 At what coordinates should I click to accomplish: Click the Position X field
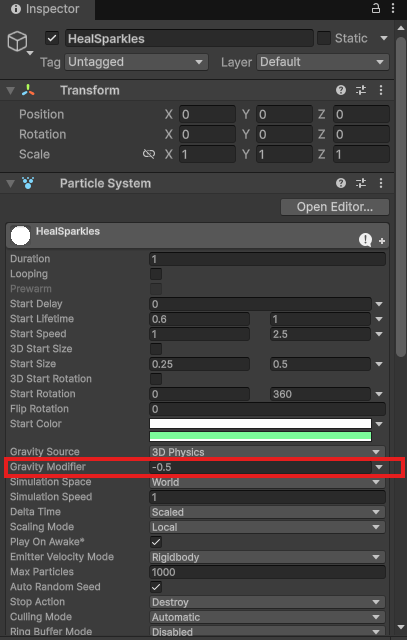[207, 114]
